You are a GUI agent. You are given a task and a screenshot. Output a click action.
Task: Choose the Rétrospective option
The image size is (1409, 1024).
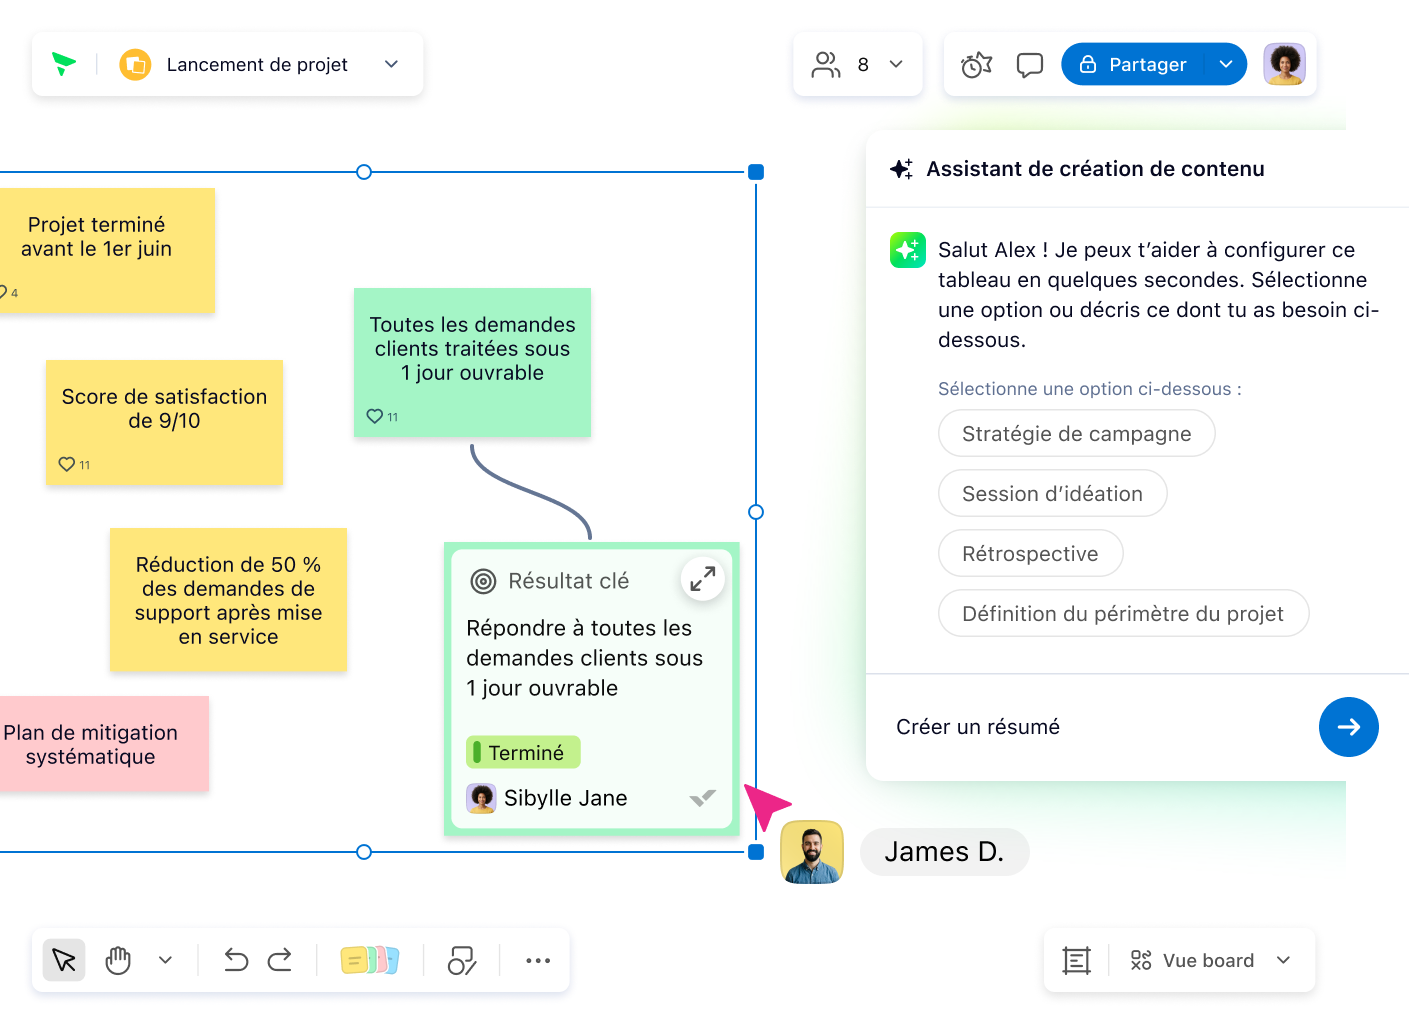[1030, 554]
